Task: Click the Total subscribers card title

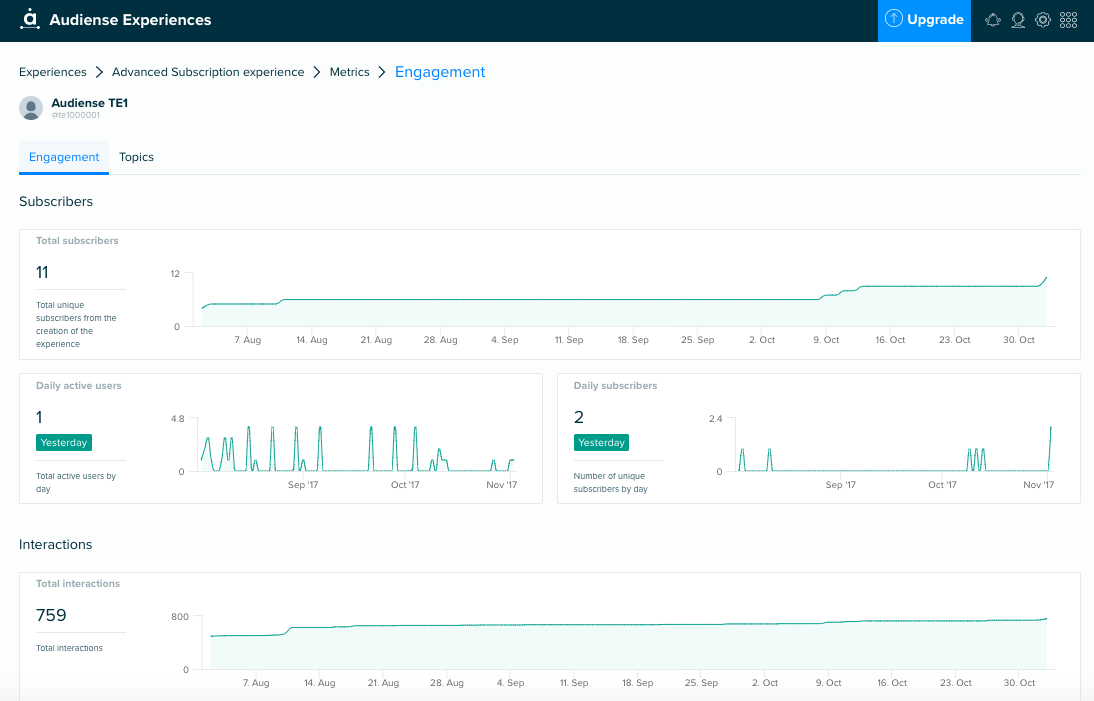Action: point(77,241)
